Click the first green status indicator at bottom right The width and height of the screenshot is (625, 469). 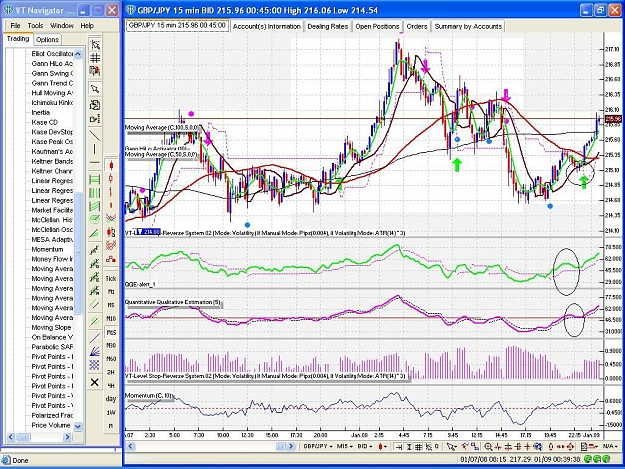[588, 459]
